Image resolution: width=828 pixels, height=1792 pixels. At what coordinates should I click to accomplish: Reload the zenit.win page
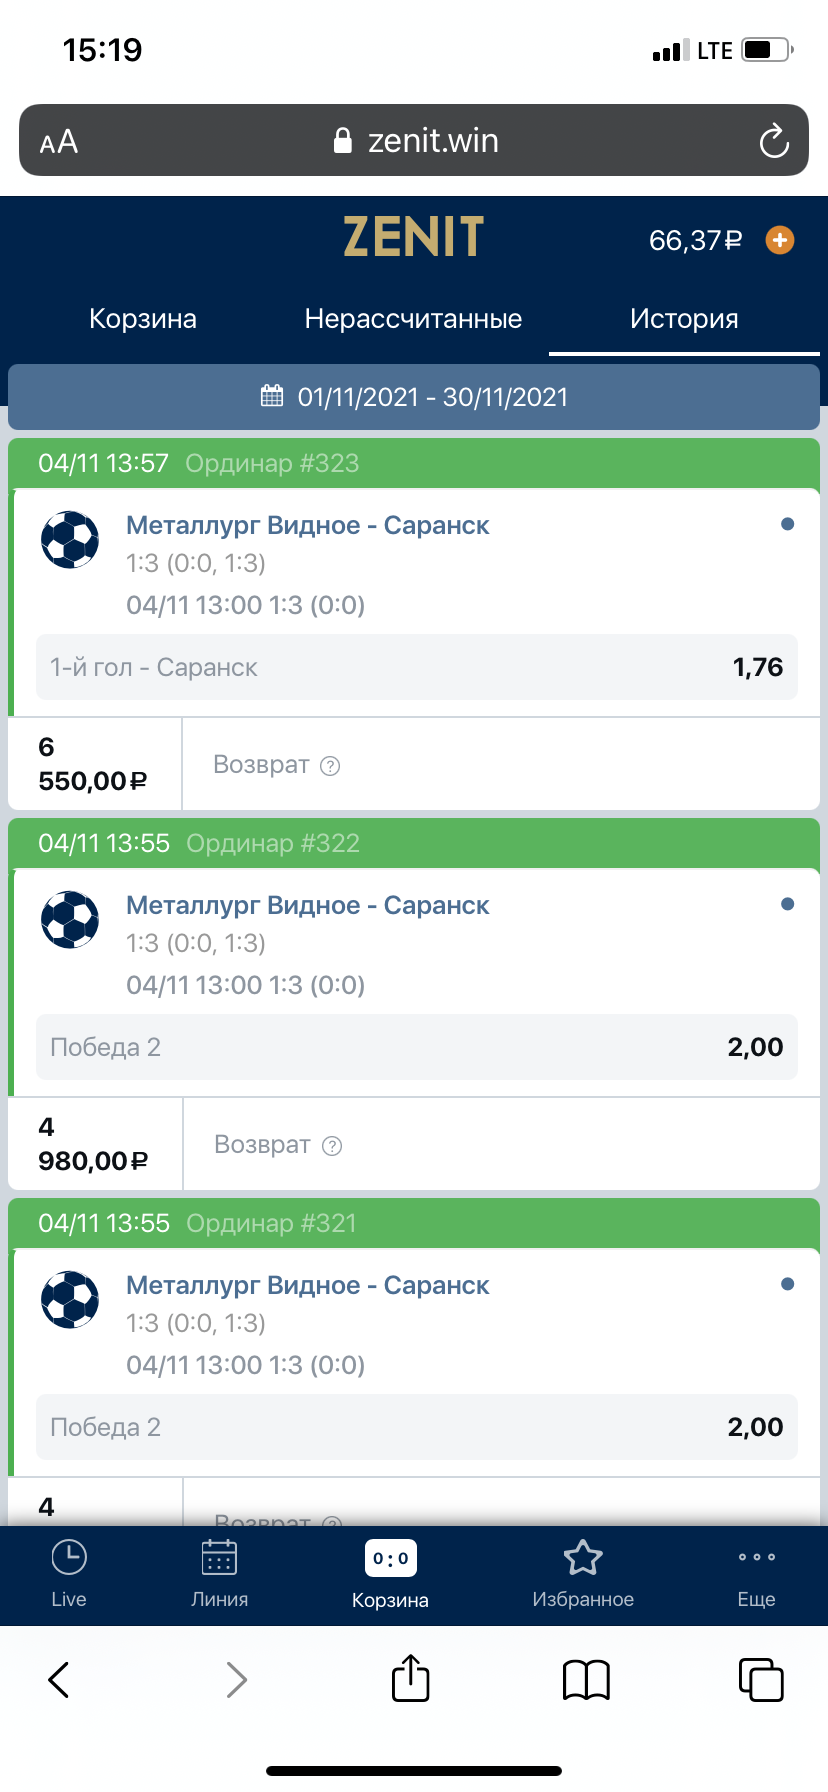[x=774, y=141]
